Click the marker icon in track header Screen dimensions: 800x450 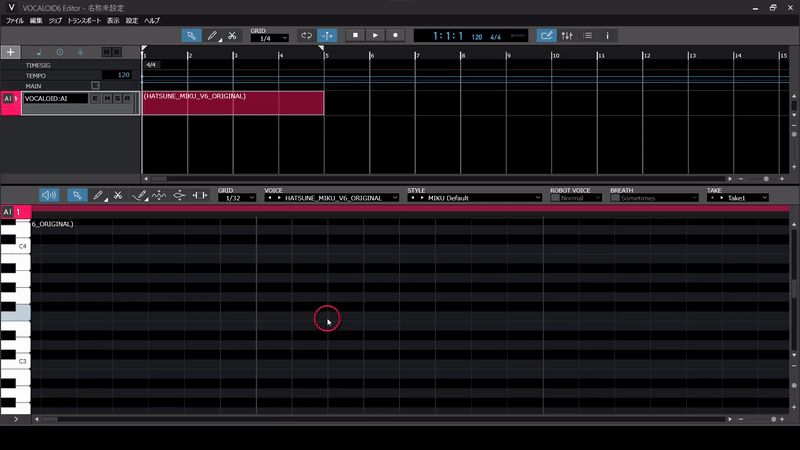pos(80,52)
